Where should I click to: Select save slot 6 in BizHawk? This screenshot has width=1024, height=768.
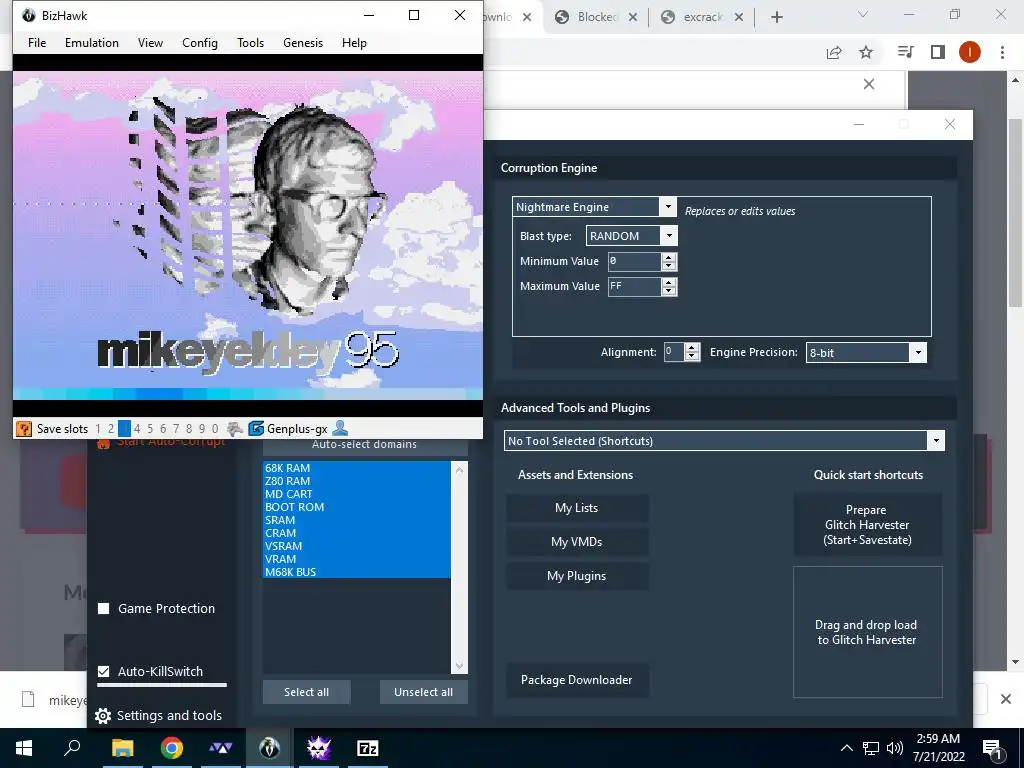[163, 429]
